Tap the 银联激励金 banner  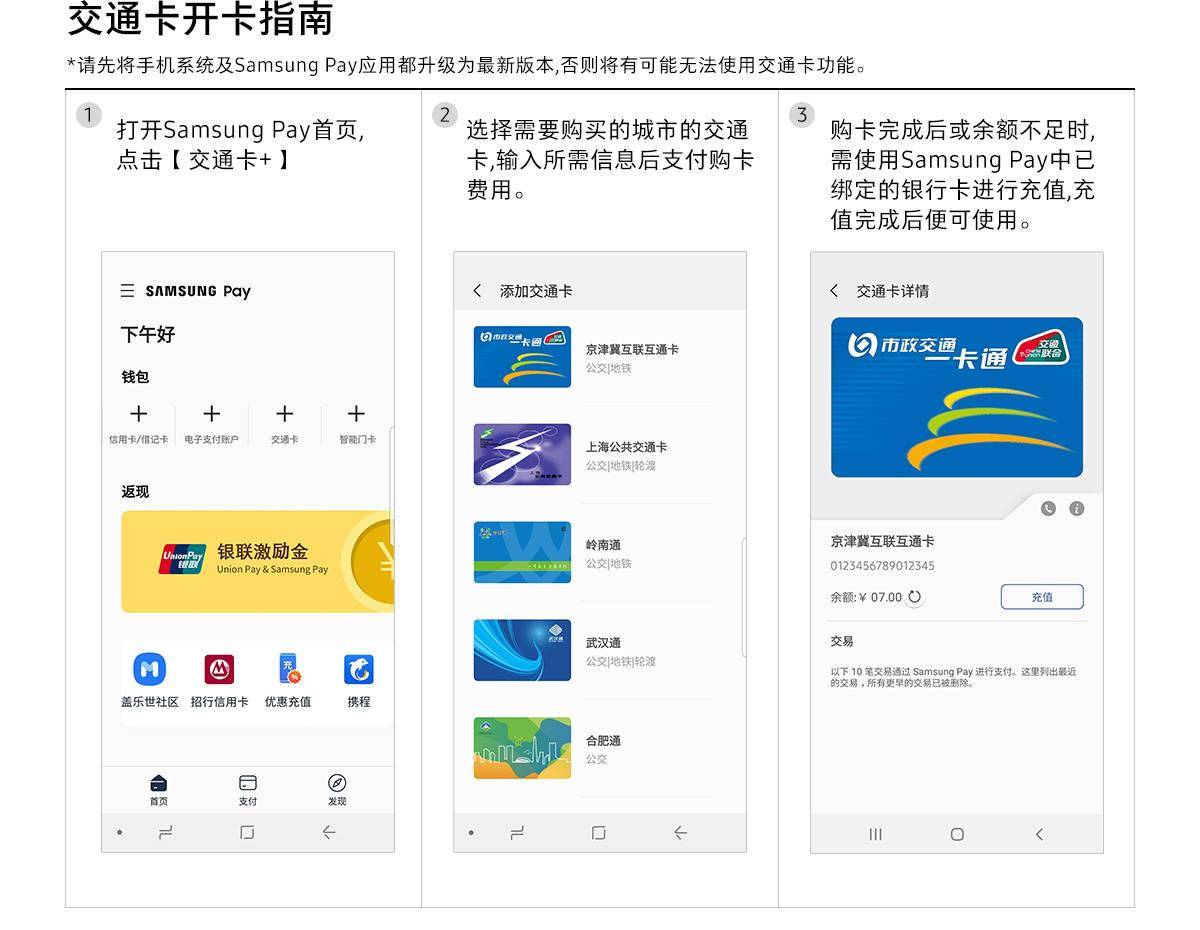pyautogui.click(x=258, y=561)
